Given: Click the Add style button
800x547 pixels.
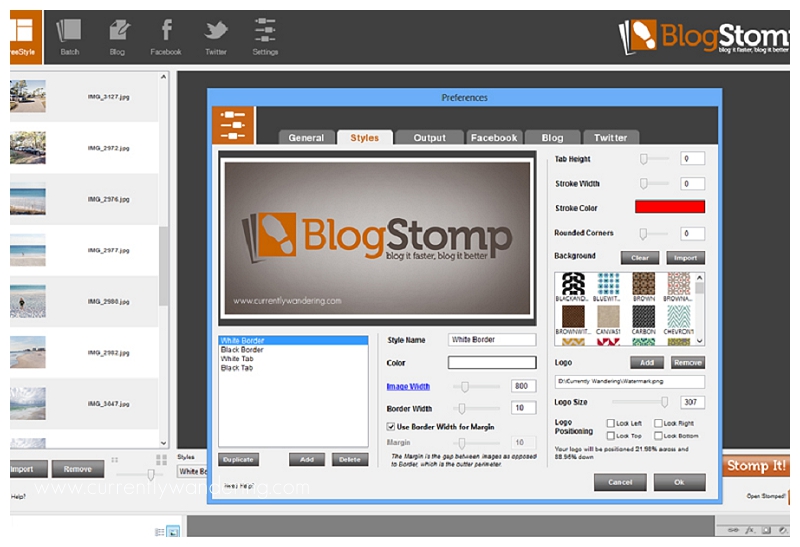Looking at the screenshot, I should tap(307, 460).
